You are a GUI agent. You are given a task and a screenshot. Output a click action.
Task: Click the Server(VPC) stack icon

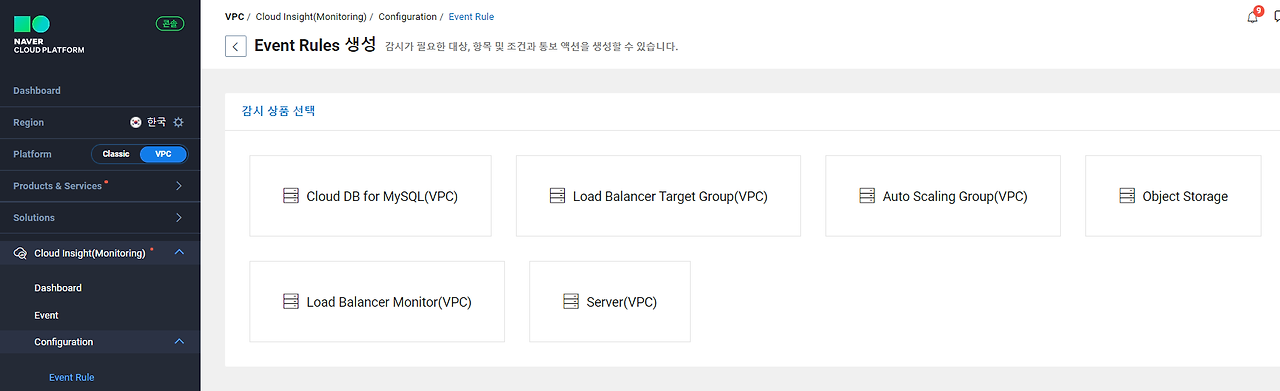click(x=571, y=301)
